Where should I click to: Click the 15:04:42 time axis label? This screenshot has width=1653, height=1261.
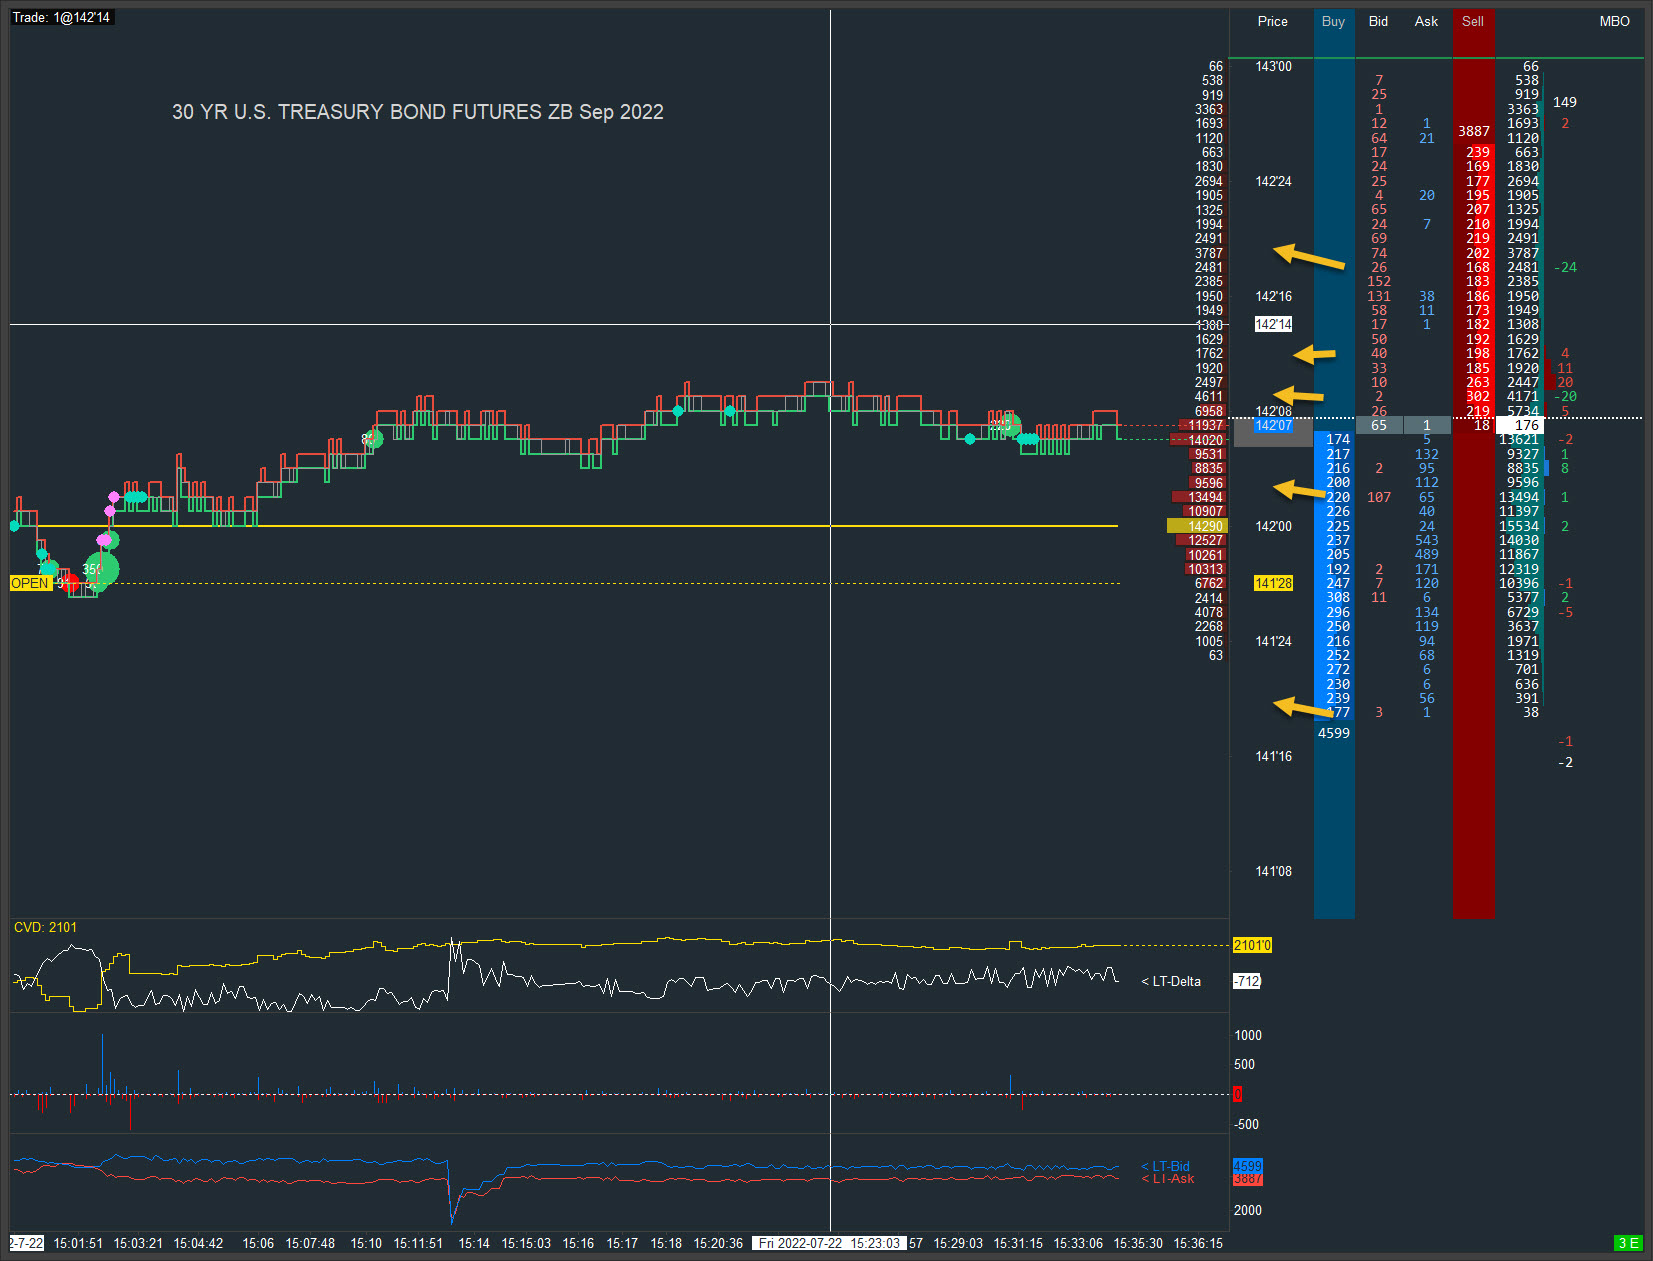tap(198, 1243)
